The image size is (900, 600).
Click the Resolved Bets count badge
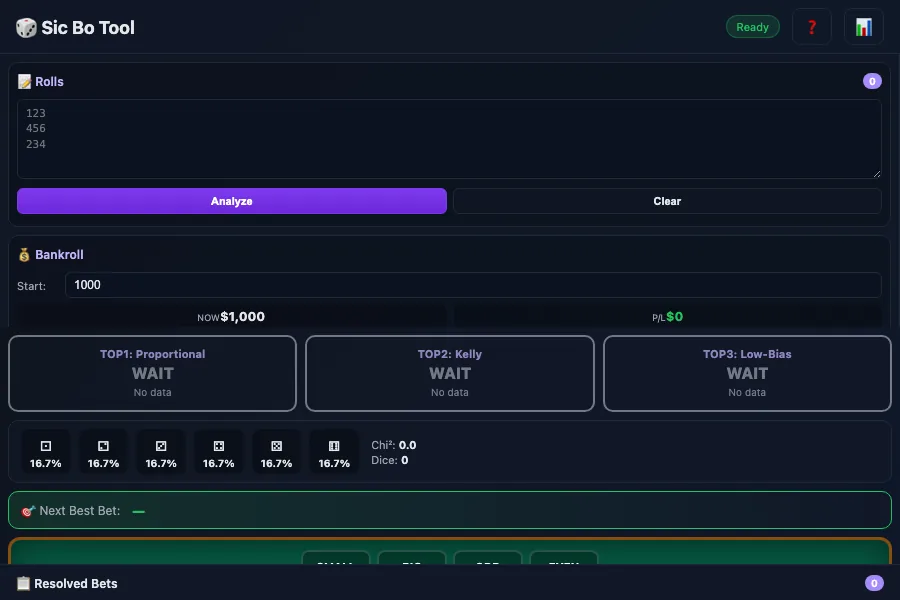[x=874, y=583]
